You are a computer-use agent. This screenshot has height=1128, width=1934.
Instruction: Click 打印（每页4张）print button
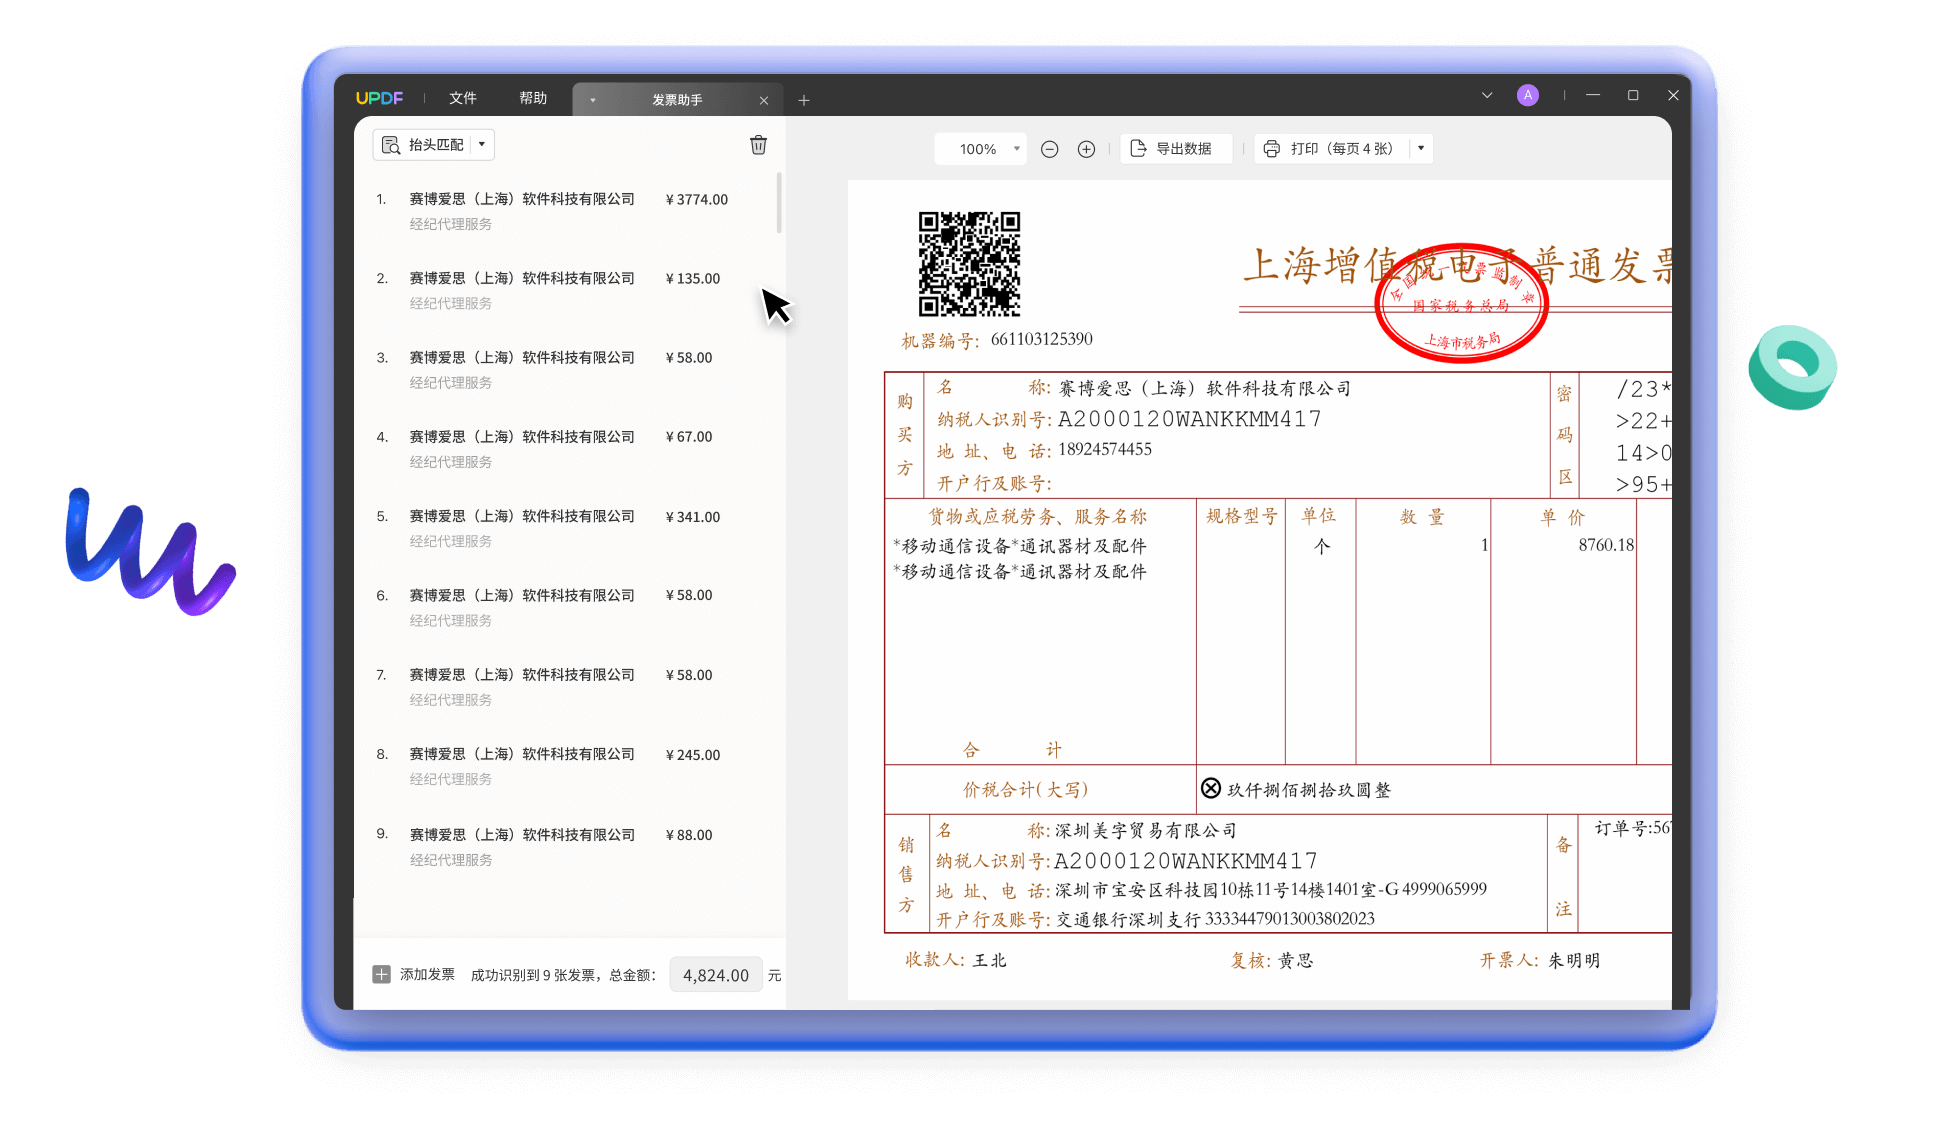[x=1329, y=149]
